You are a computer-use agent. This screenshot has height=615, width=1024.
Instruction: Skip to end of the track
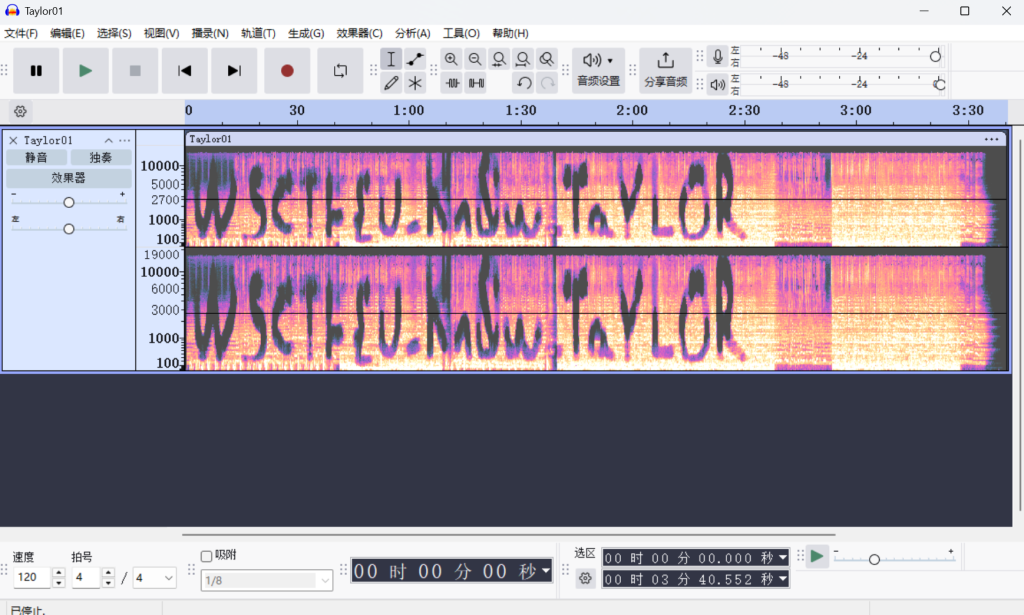point(234,71)
